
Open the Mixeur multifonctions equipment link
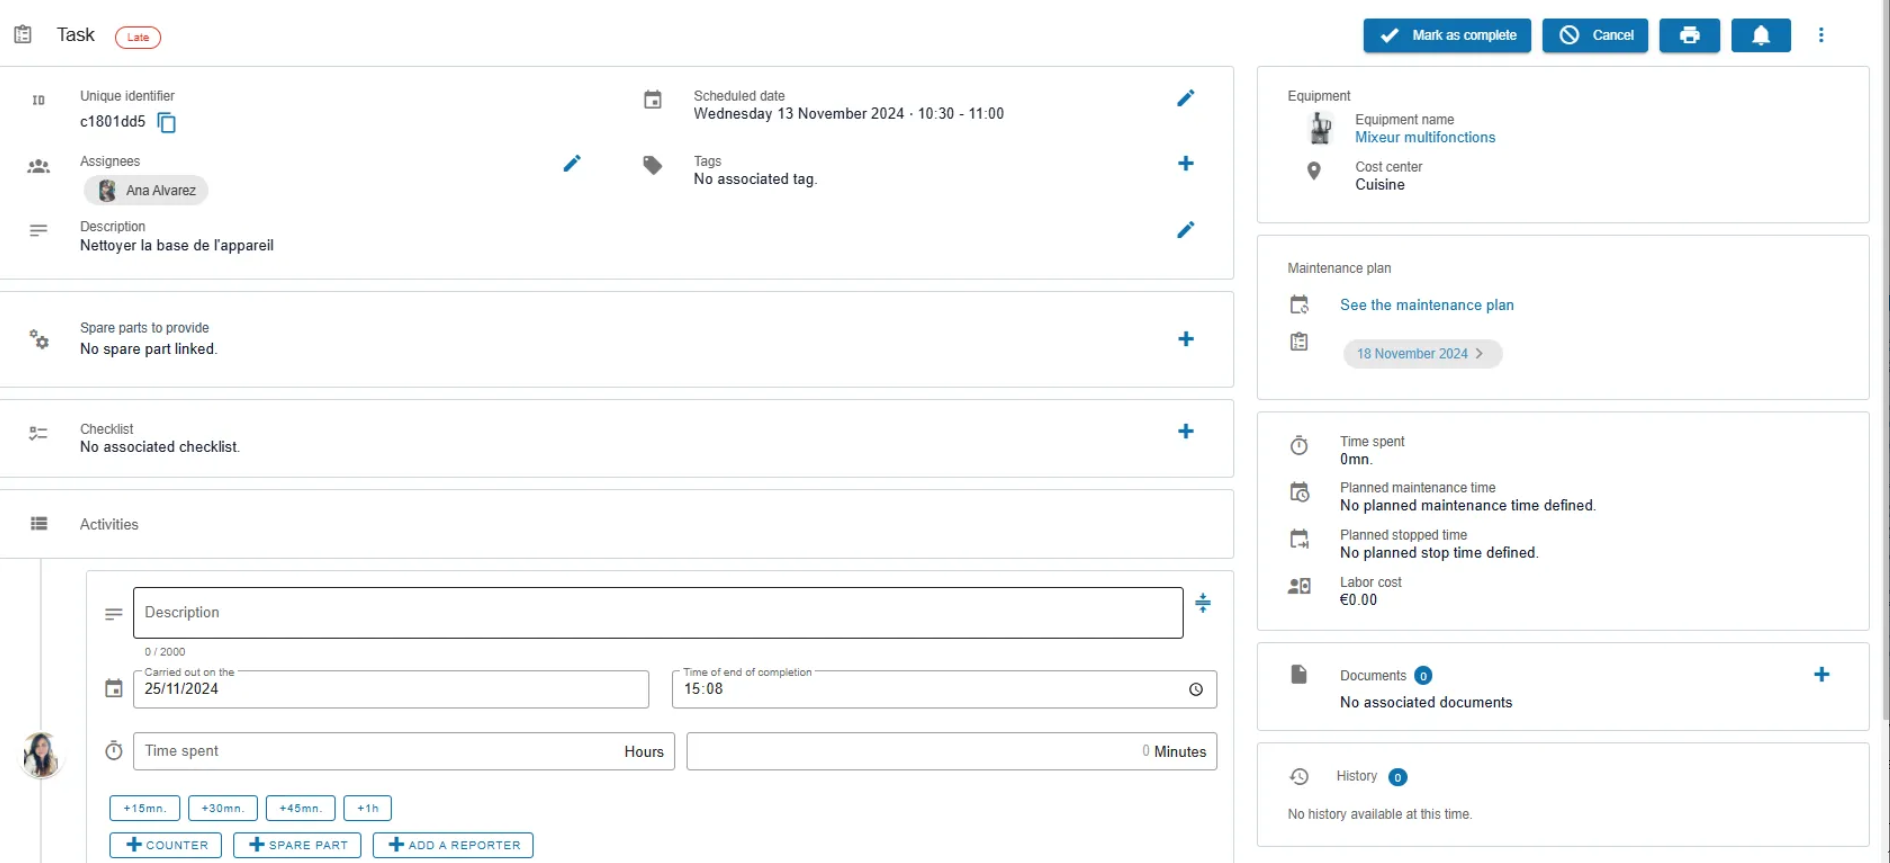(x=1425, y=138)
